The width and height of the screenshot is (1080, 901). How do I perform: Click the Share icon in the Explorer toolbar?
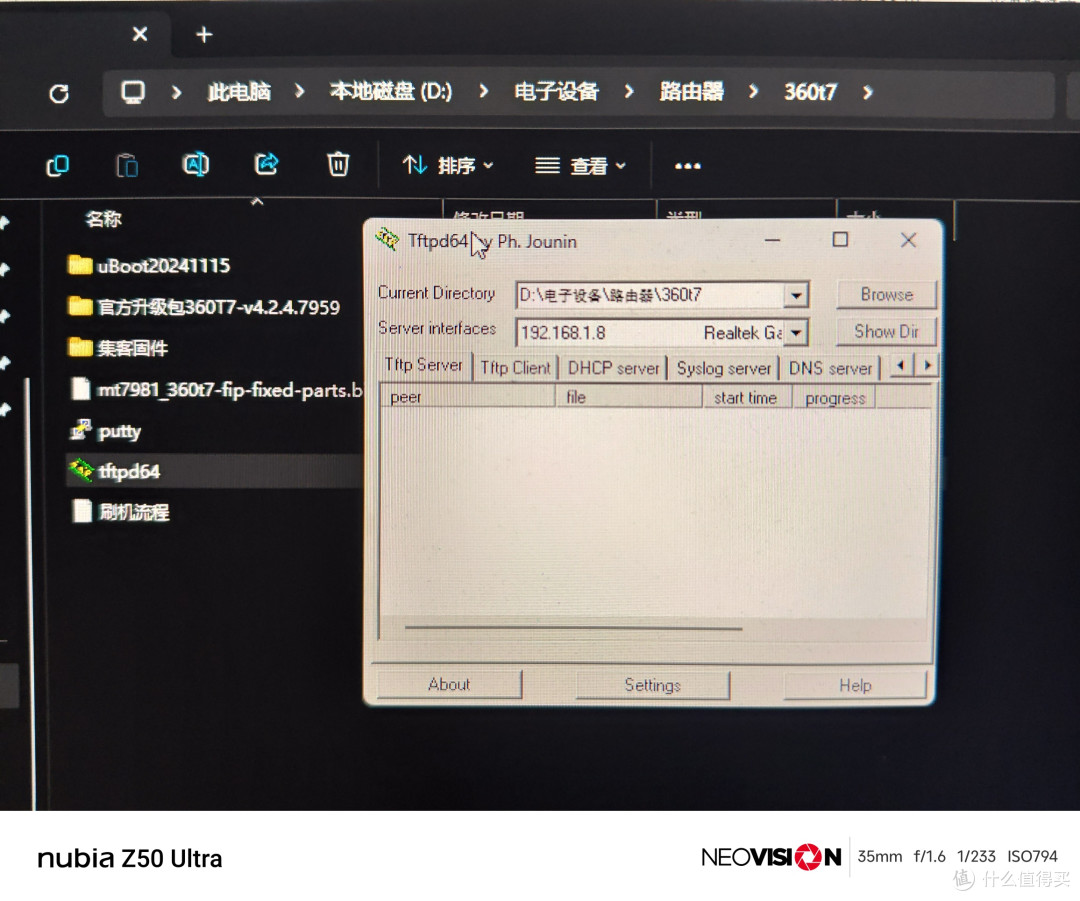[x=265, y=164]
